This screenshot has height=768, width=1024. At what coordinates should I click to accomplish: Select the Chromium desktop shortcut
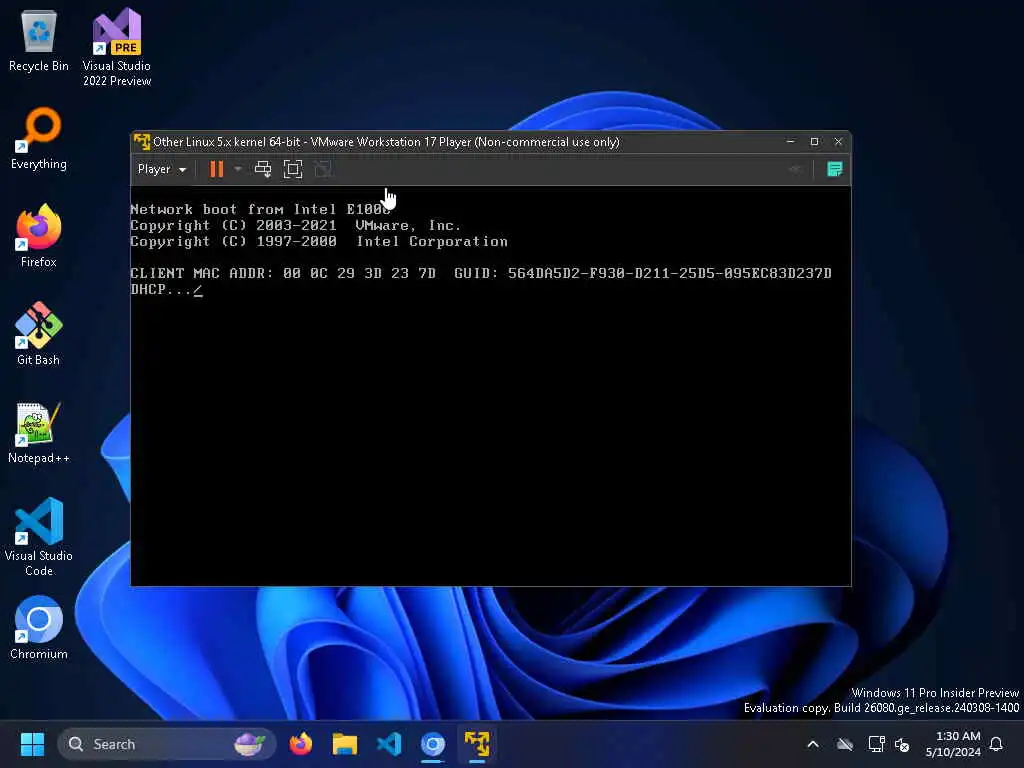pos(39,628)
